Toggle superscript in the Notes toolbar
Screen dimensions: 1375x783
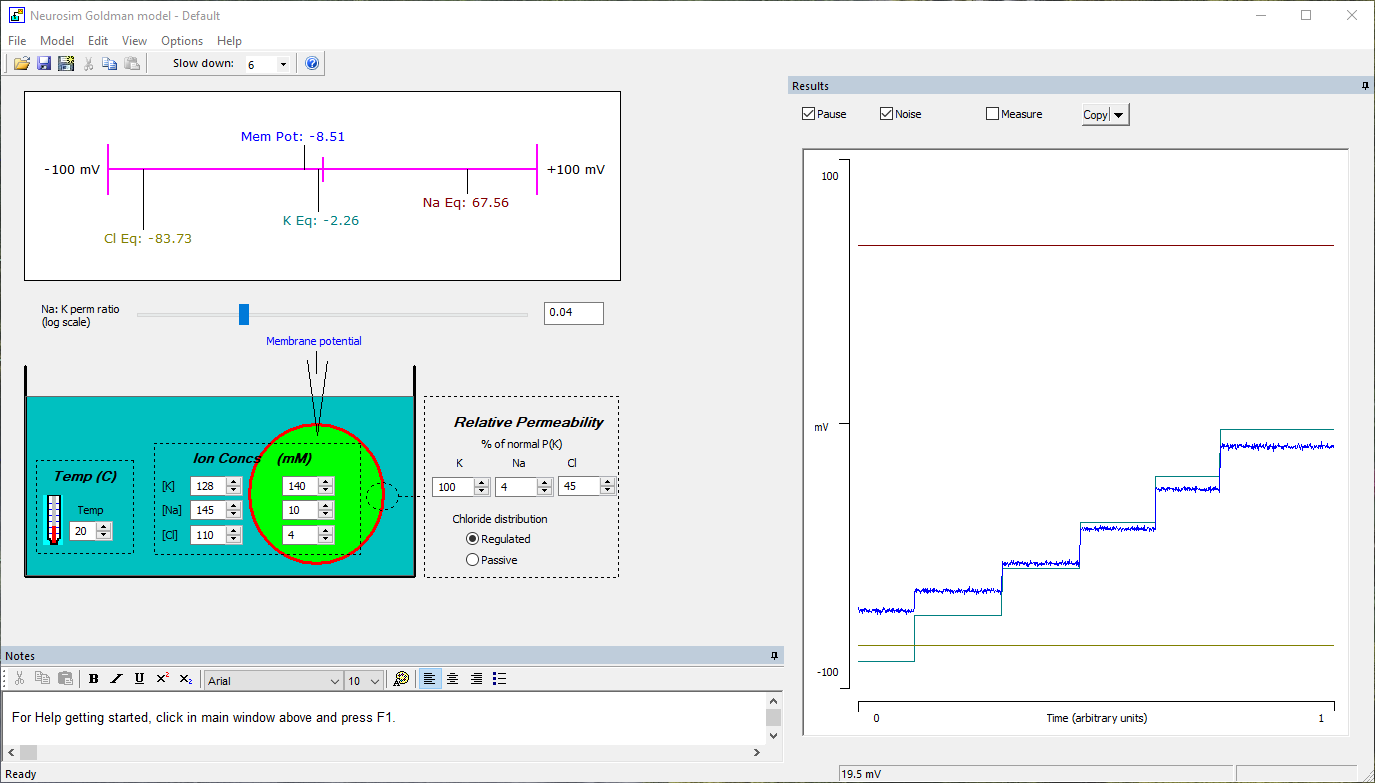click(163, 679)
